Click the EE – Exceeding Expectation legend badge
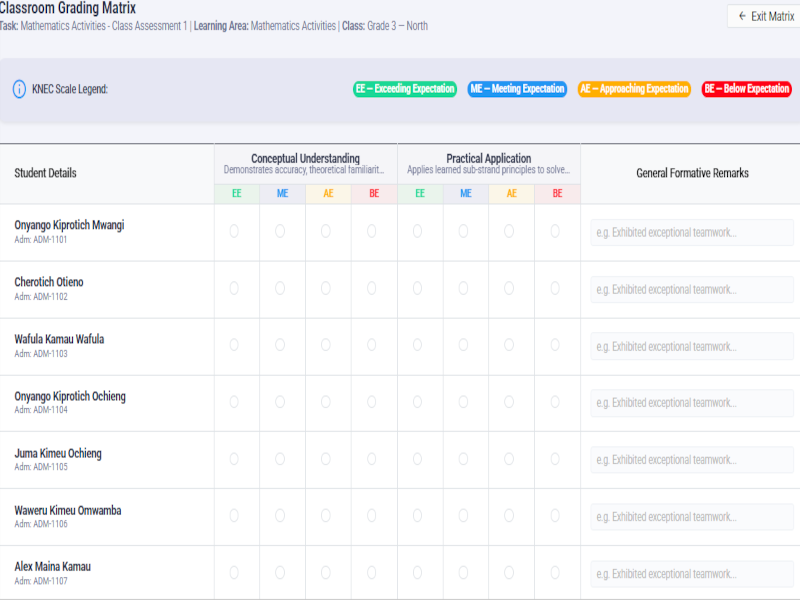 [405, 89]
